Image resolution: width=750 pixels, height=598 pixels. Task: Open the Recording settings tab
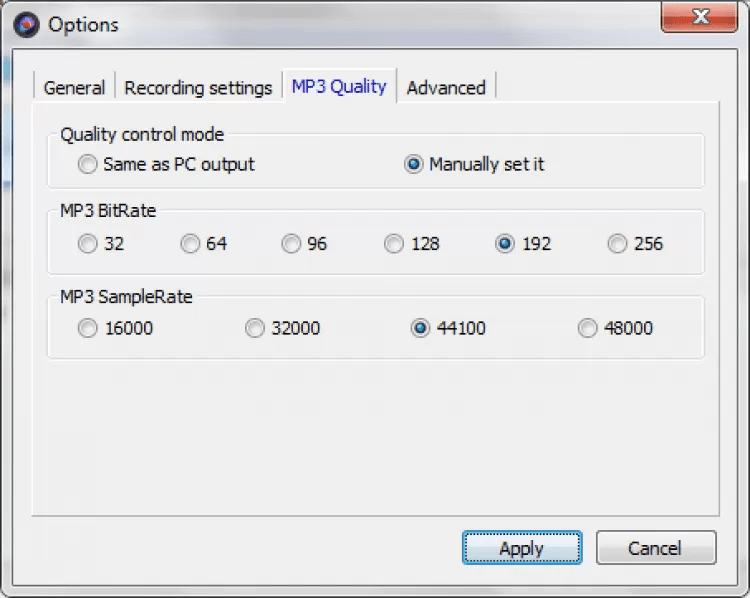coord(198,88)
